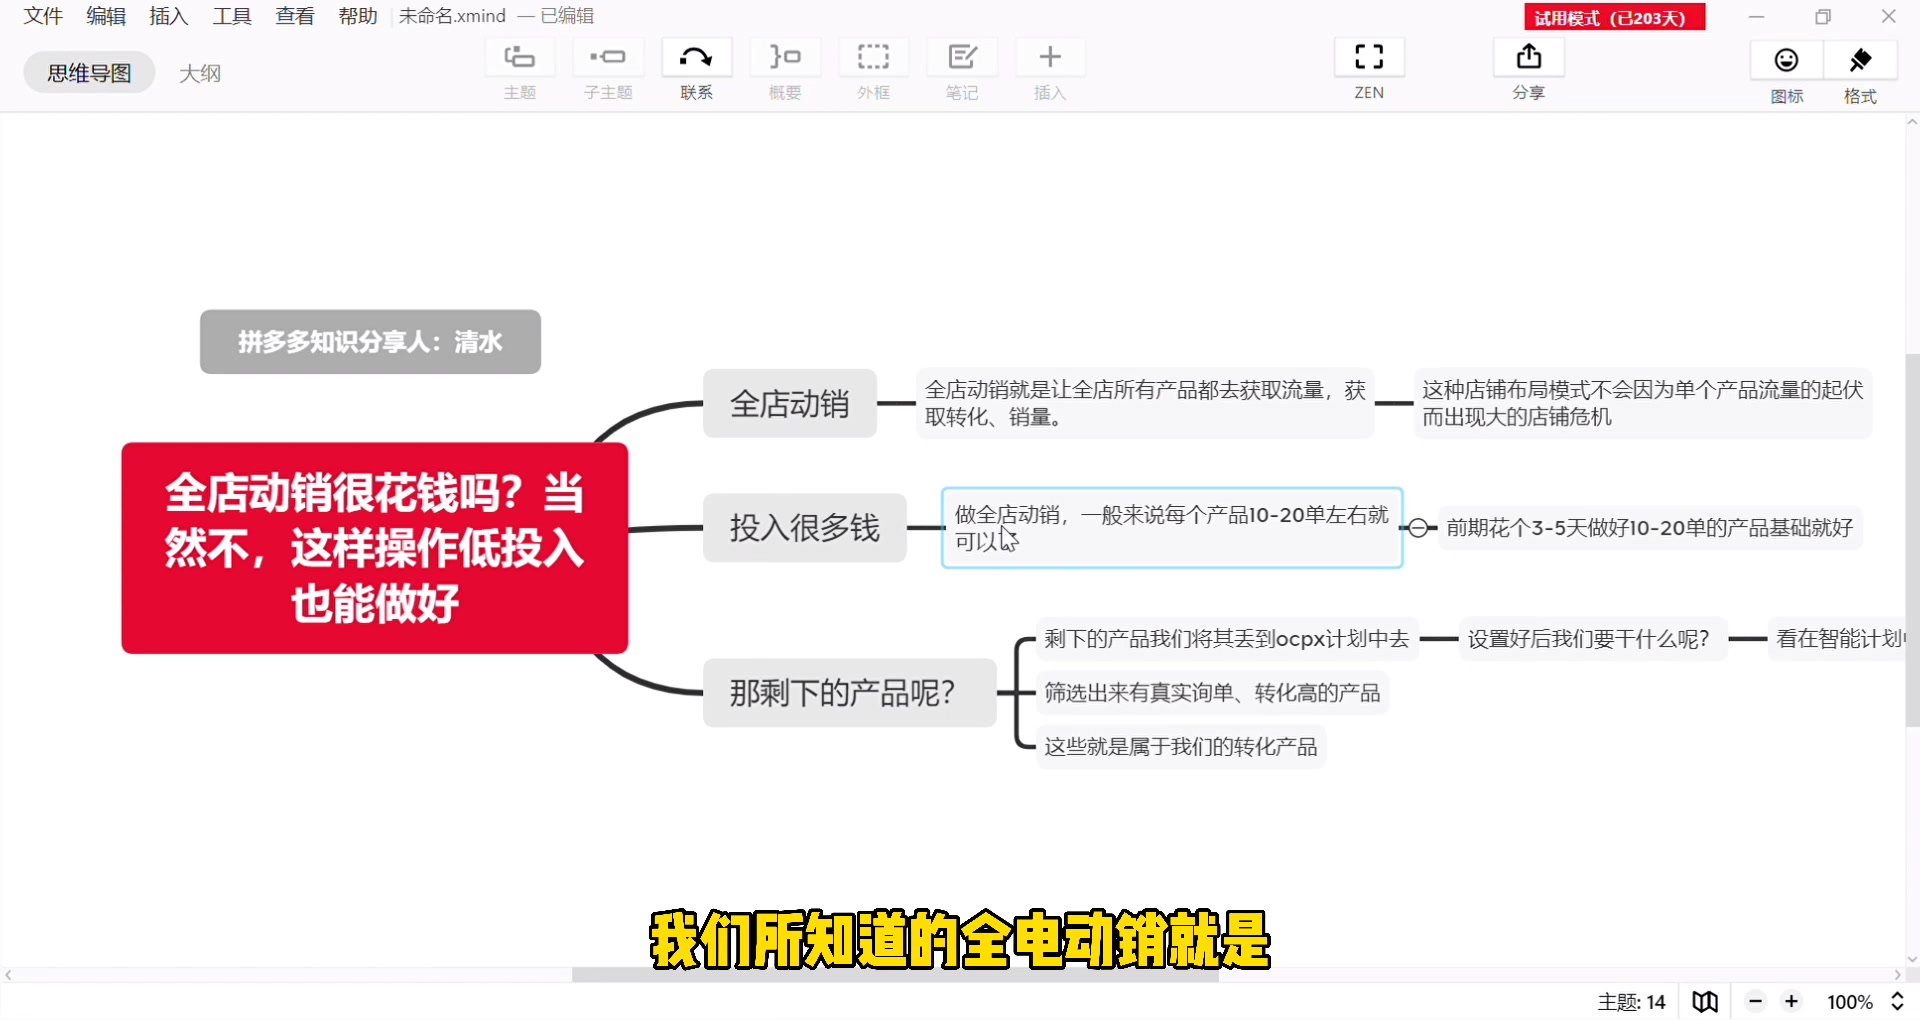This screenshot has height=1020, width=1920.
Task: Click the 概要 (Summary) toolbar icon
Action: point(785,57)
